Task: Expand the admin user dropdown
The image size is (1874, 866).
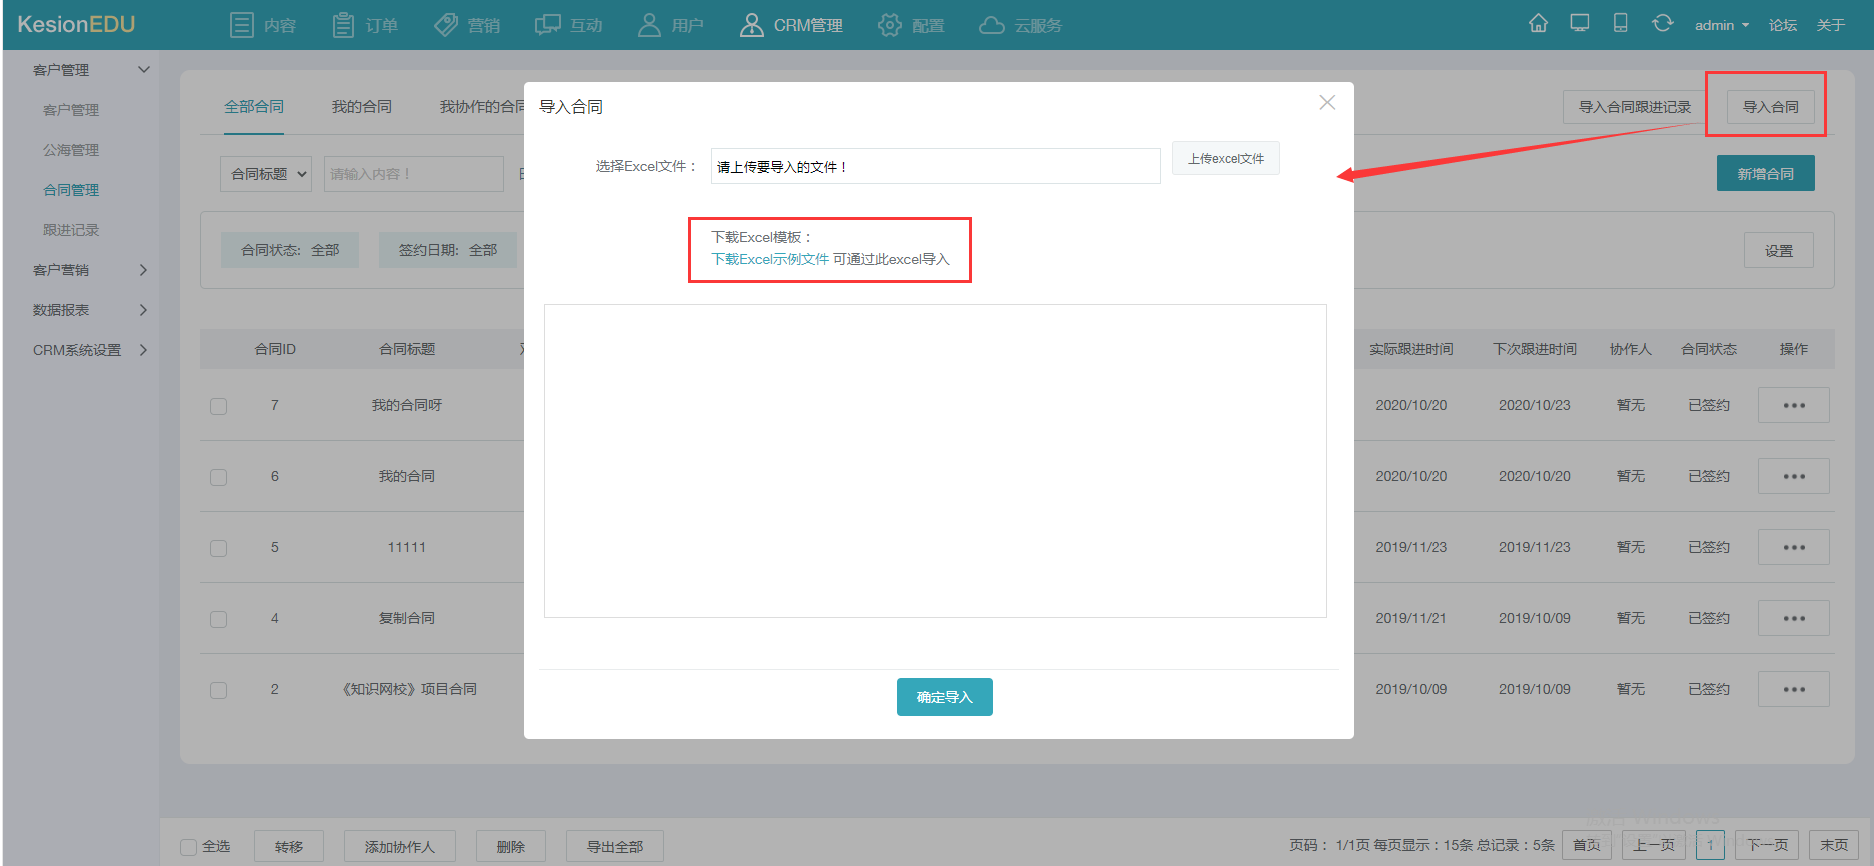Action: pyautogui.click(x=1722, y=25)
